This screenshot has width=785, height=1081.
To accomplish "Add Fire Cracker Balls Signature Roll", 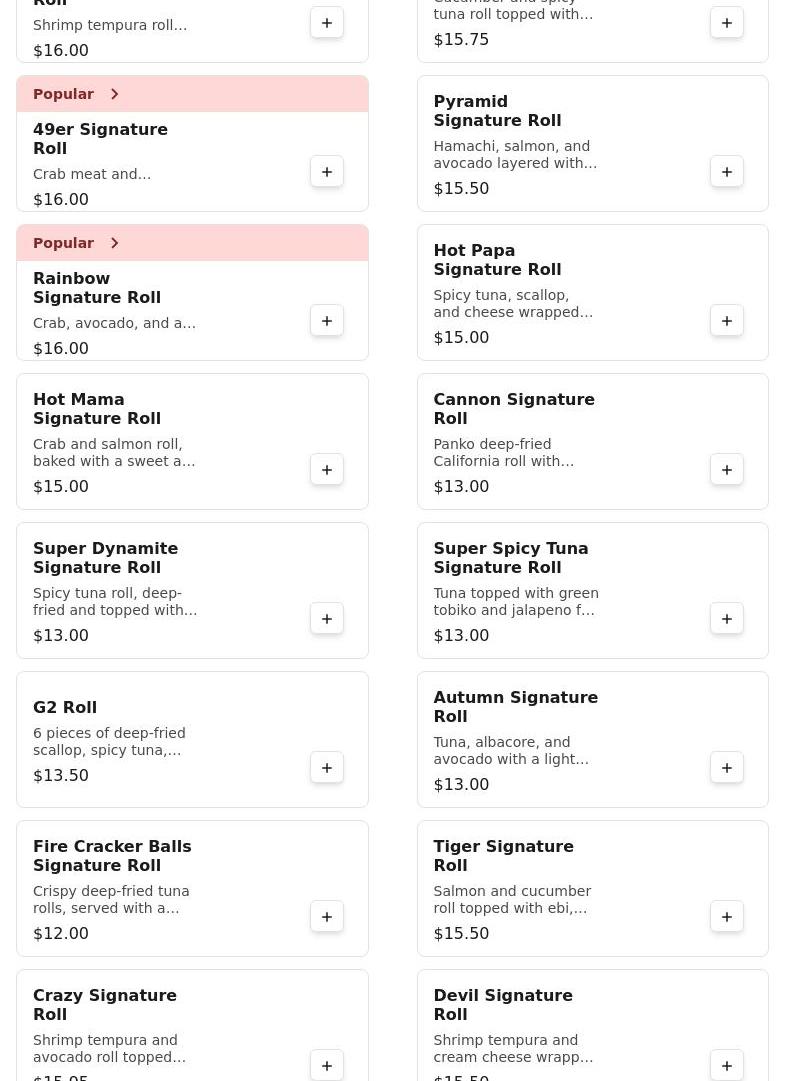I will tap(327, 917).
